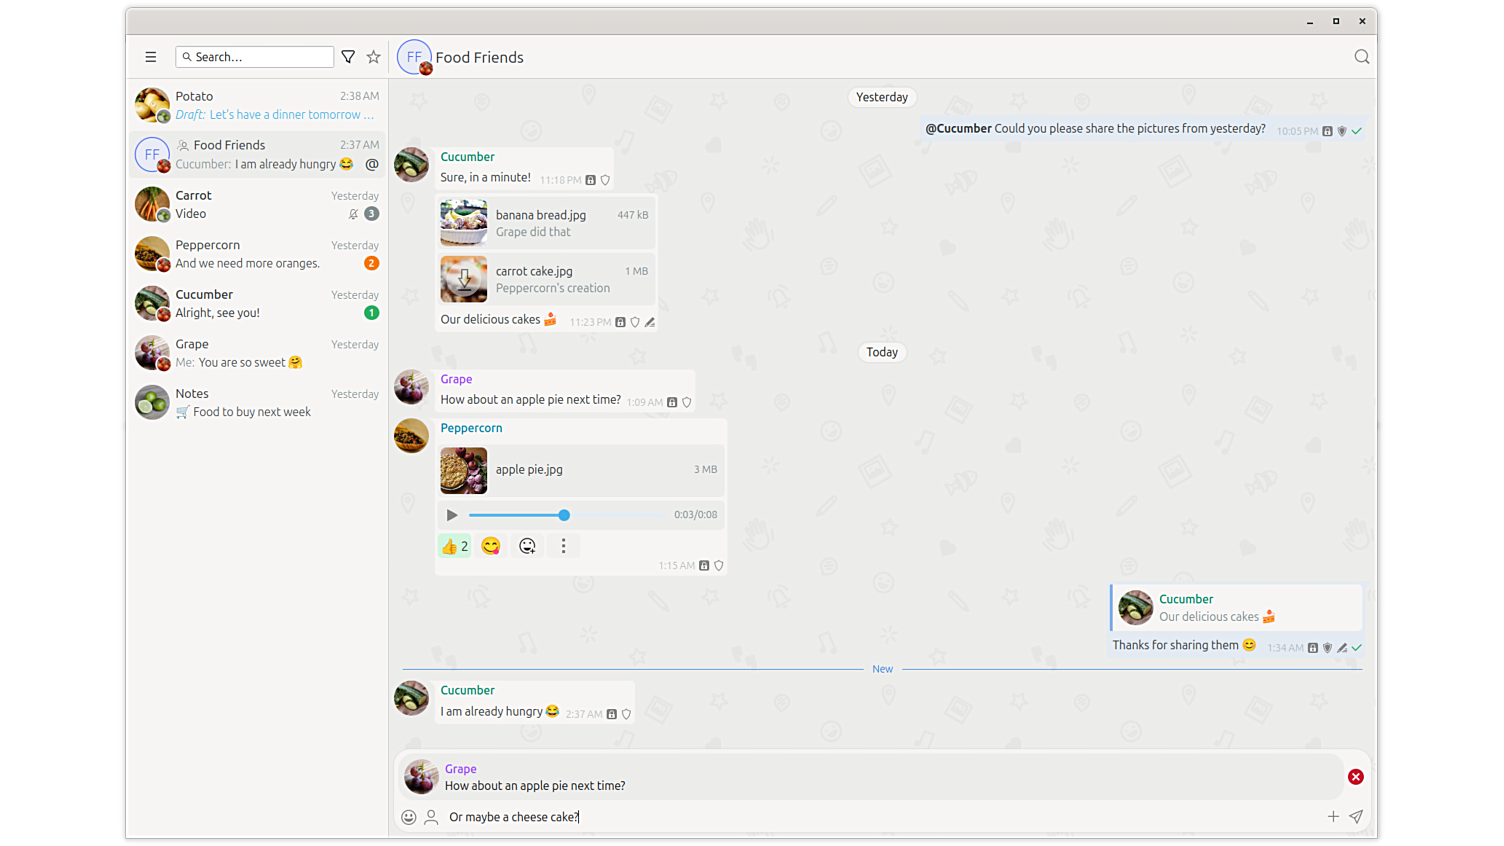Toggle the yummy face reaction
The width and height of the screenshot is (1504, 846).
(x=491, y=546)
